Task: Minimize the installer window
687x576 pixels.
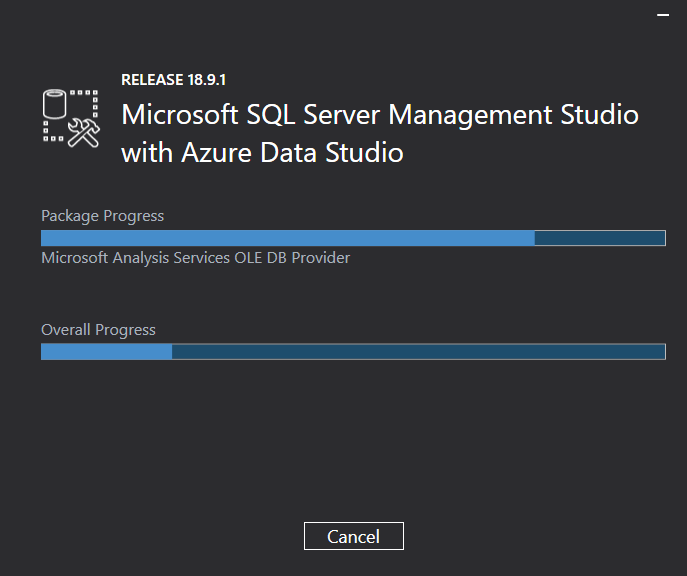Action: click(661, 16)
